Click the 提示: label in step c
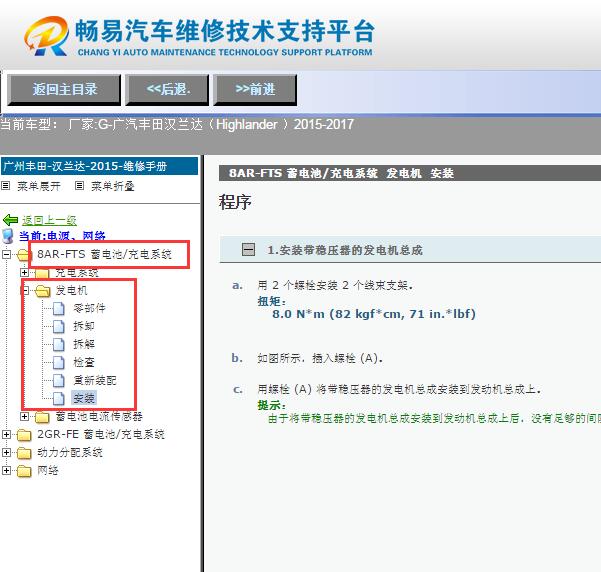The width and height of the screenshot is (601, 572). tap(272, 405)
